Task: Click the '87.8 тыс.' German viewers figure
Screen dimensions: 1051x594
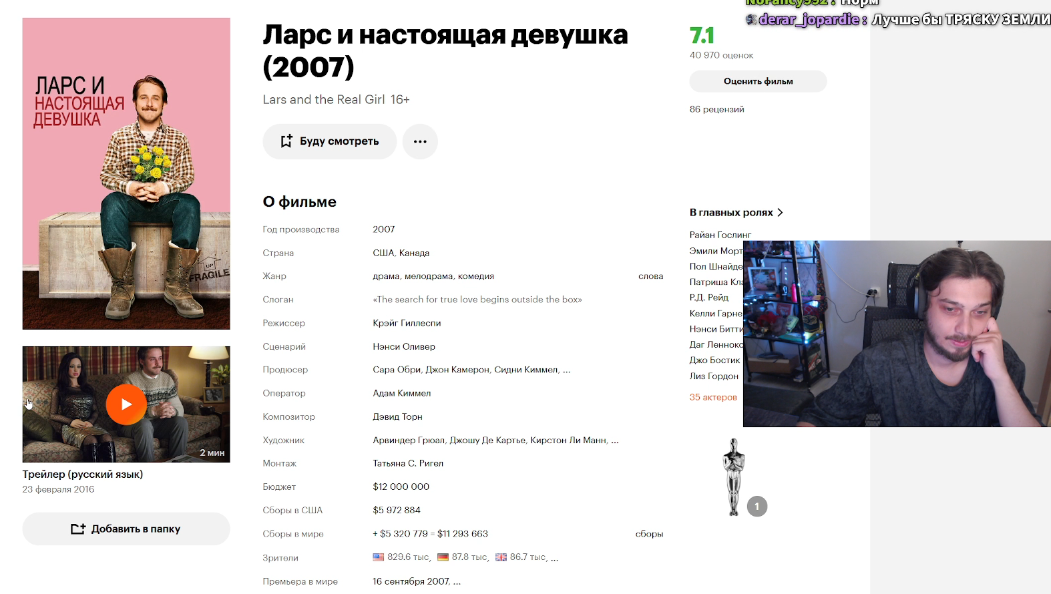Action: [x=469, y=557]
